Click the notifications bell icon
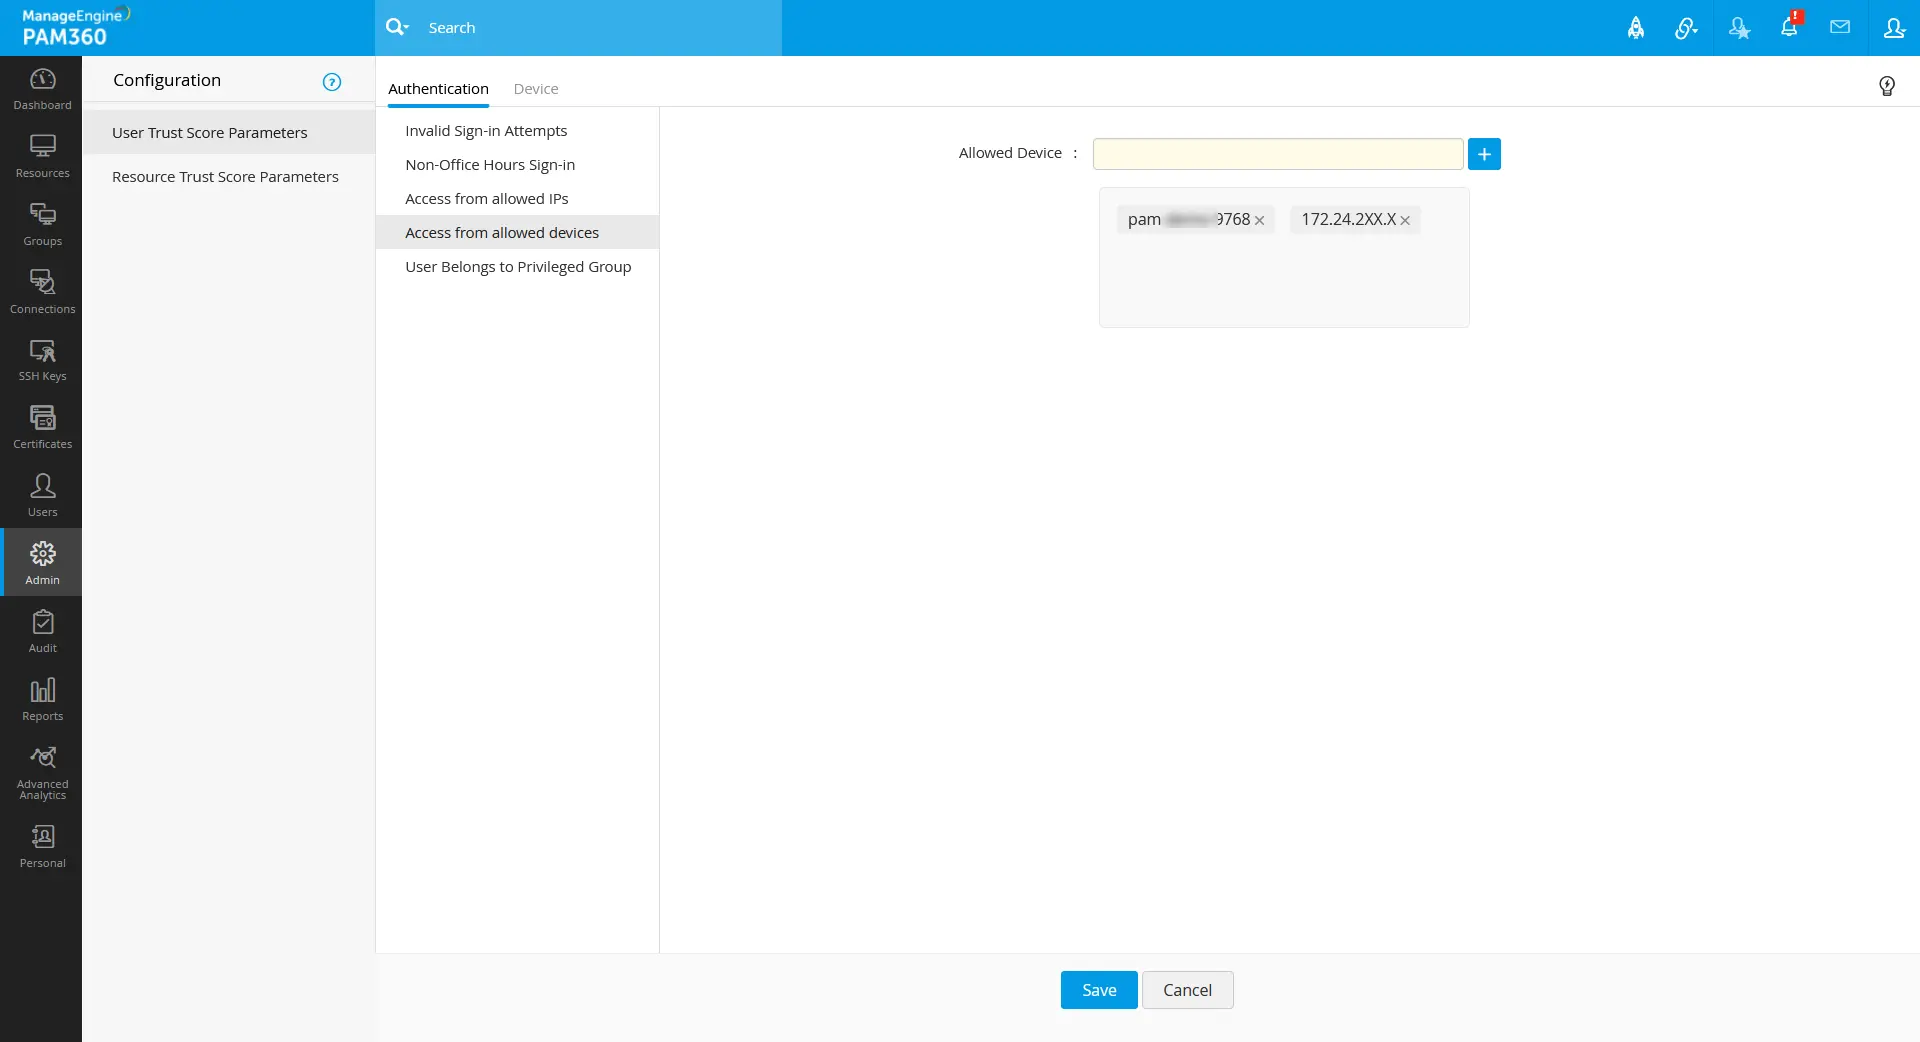 coord(1789,27)
